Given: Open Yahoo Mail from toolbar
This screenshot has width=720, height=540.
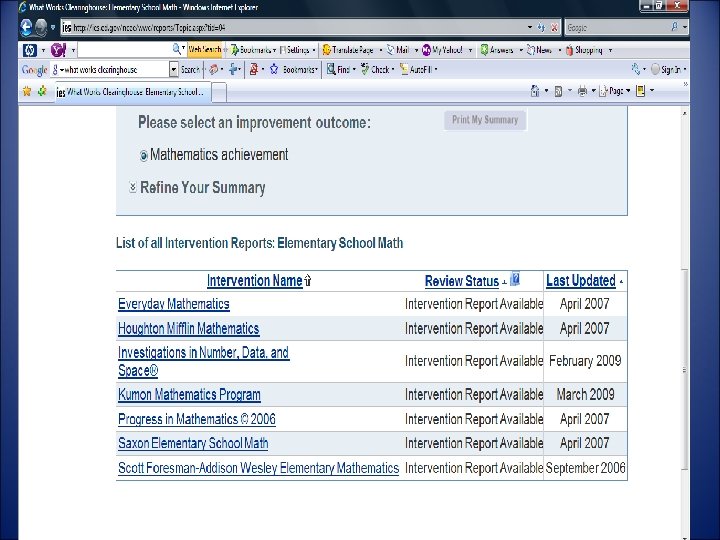Looking at the screenshot, I should coord(398,50).
